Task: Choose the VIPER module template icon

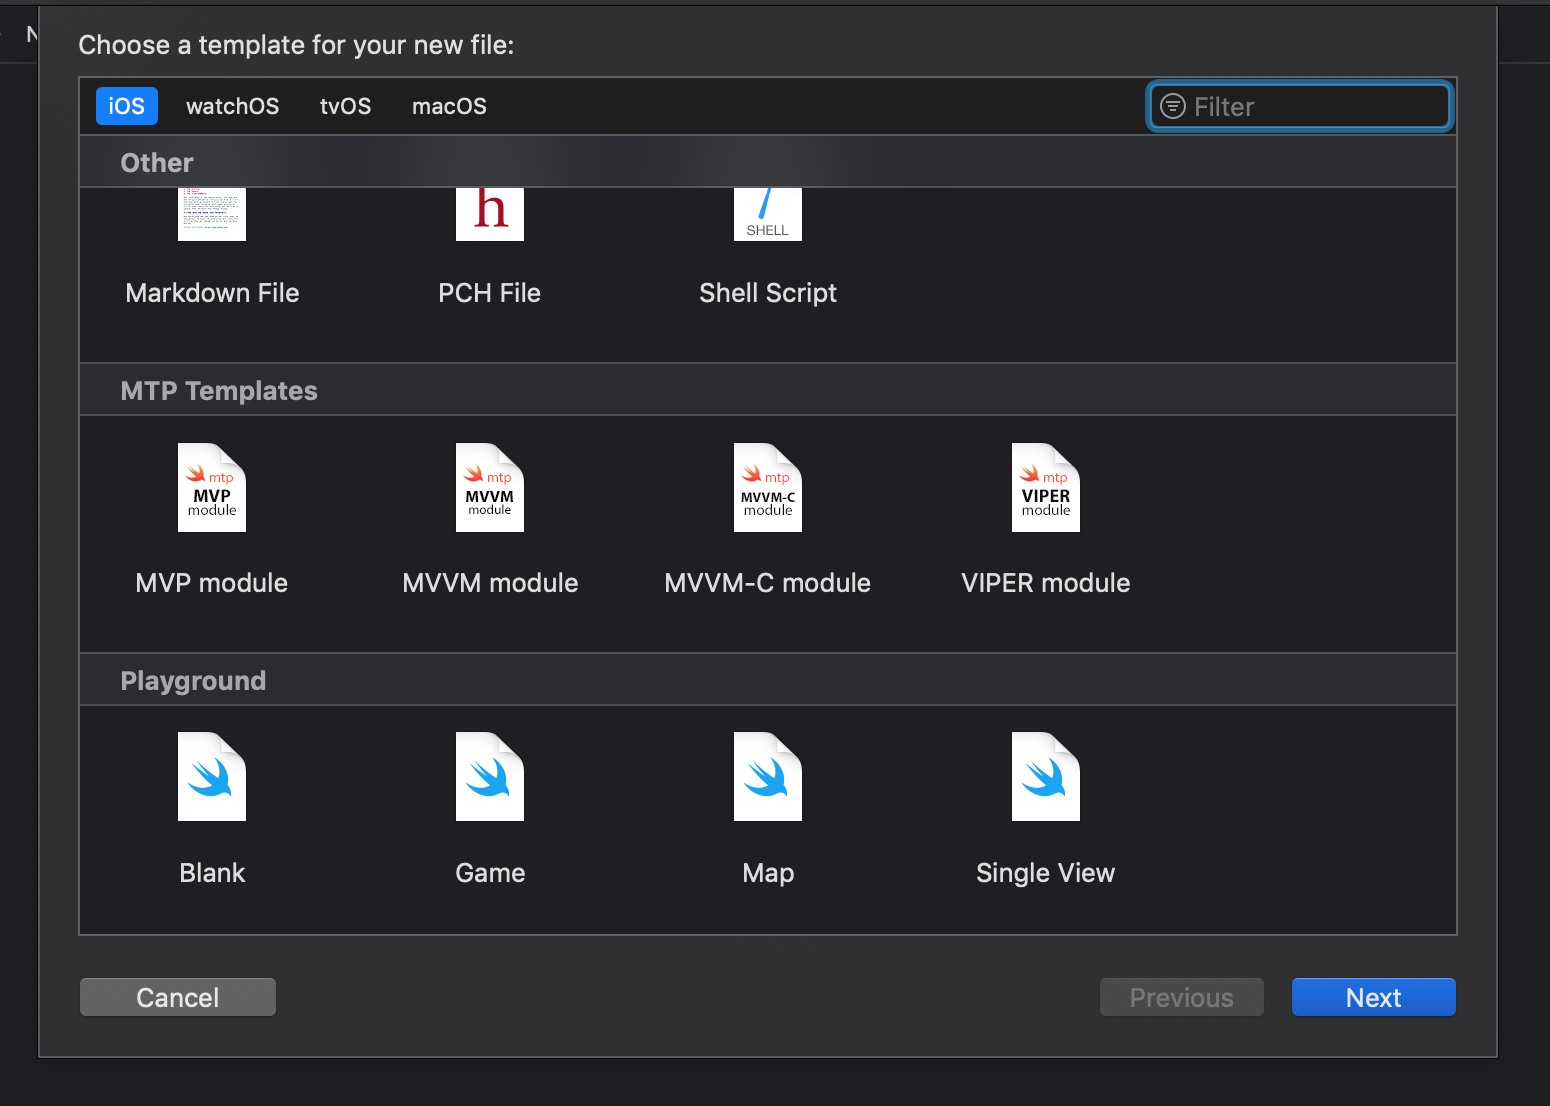Action: point(1046,487)
